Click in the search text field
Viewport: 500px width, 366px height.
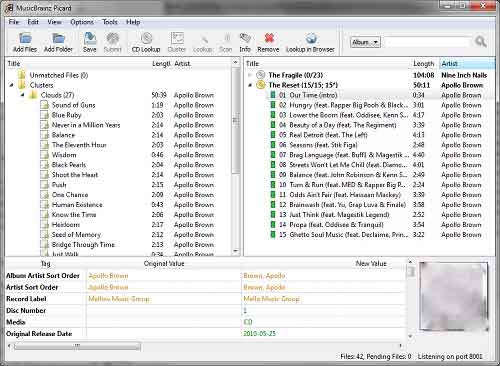tap(427, 42)
